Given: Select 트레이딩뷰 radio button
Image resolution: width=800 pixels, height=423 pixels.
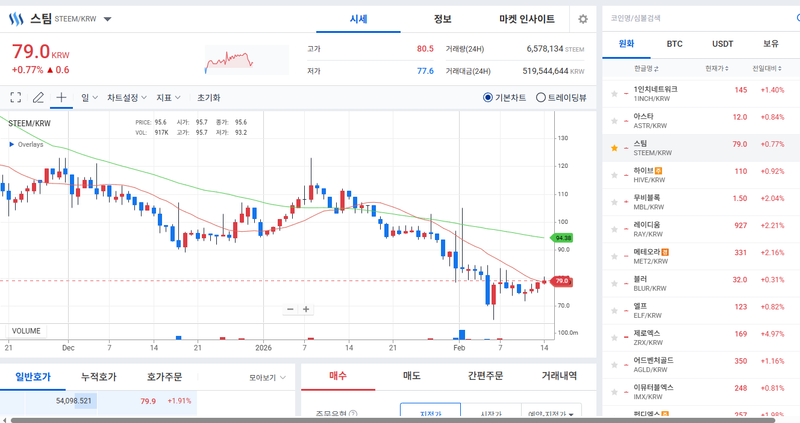Looking at the screenshot, I should pyautogui.click(x=541, y=98).
